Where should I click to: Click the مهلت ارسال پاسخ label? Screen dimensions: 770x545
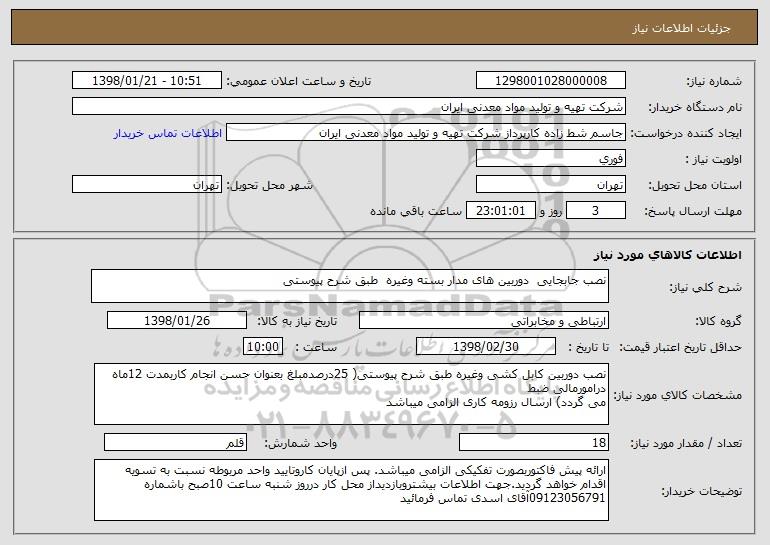(x=693, y=211)
